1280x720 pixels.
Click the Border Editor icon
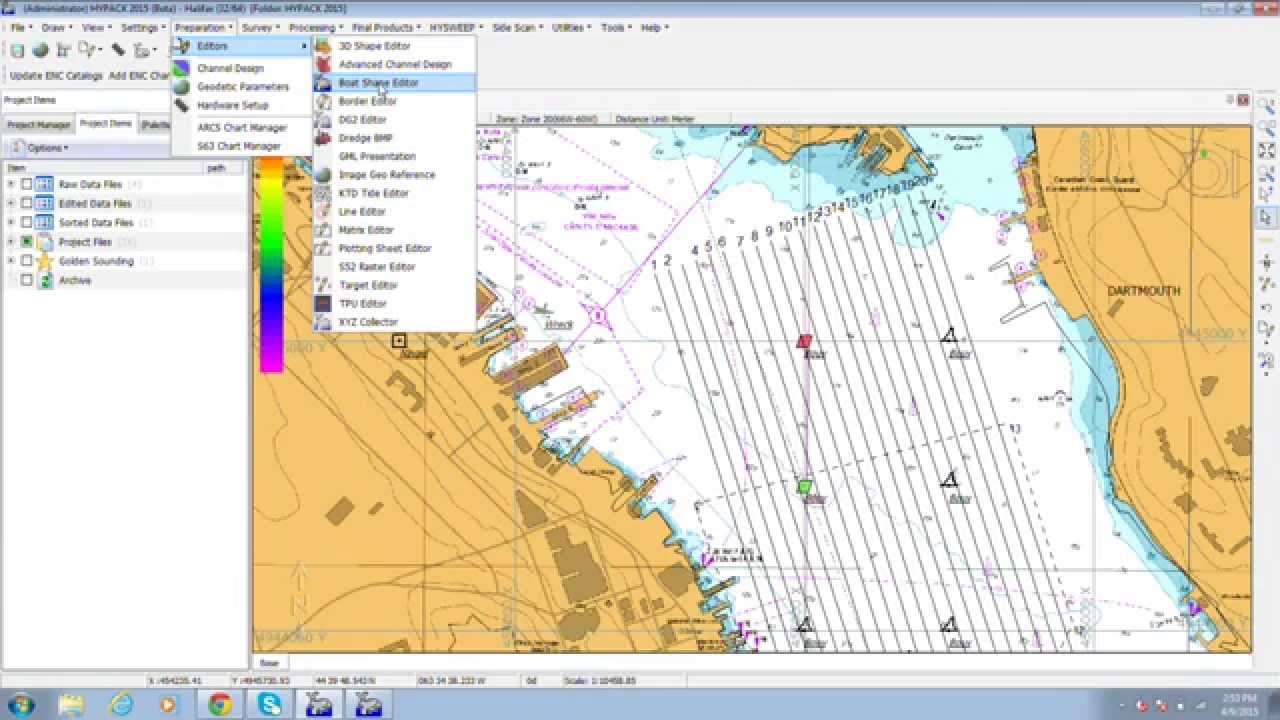[x=323, y=101]
